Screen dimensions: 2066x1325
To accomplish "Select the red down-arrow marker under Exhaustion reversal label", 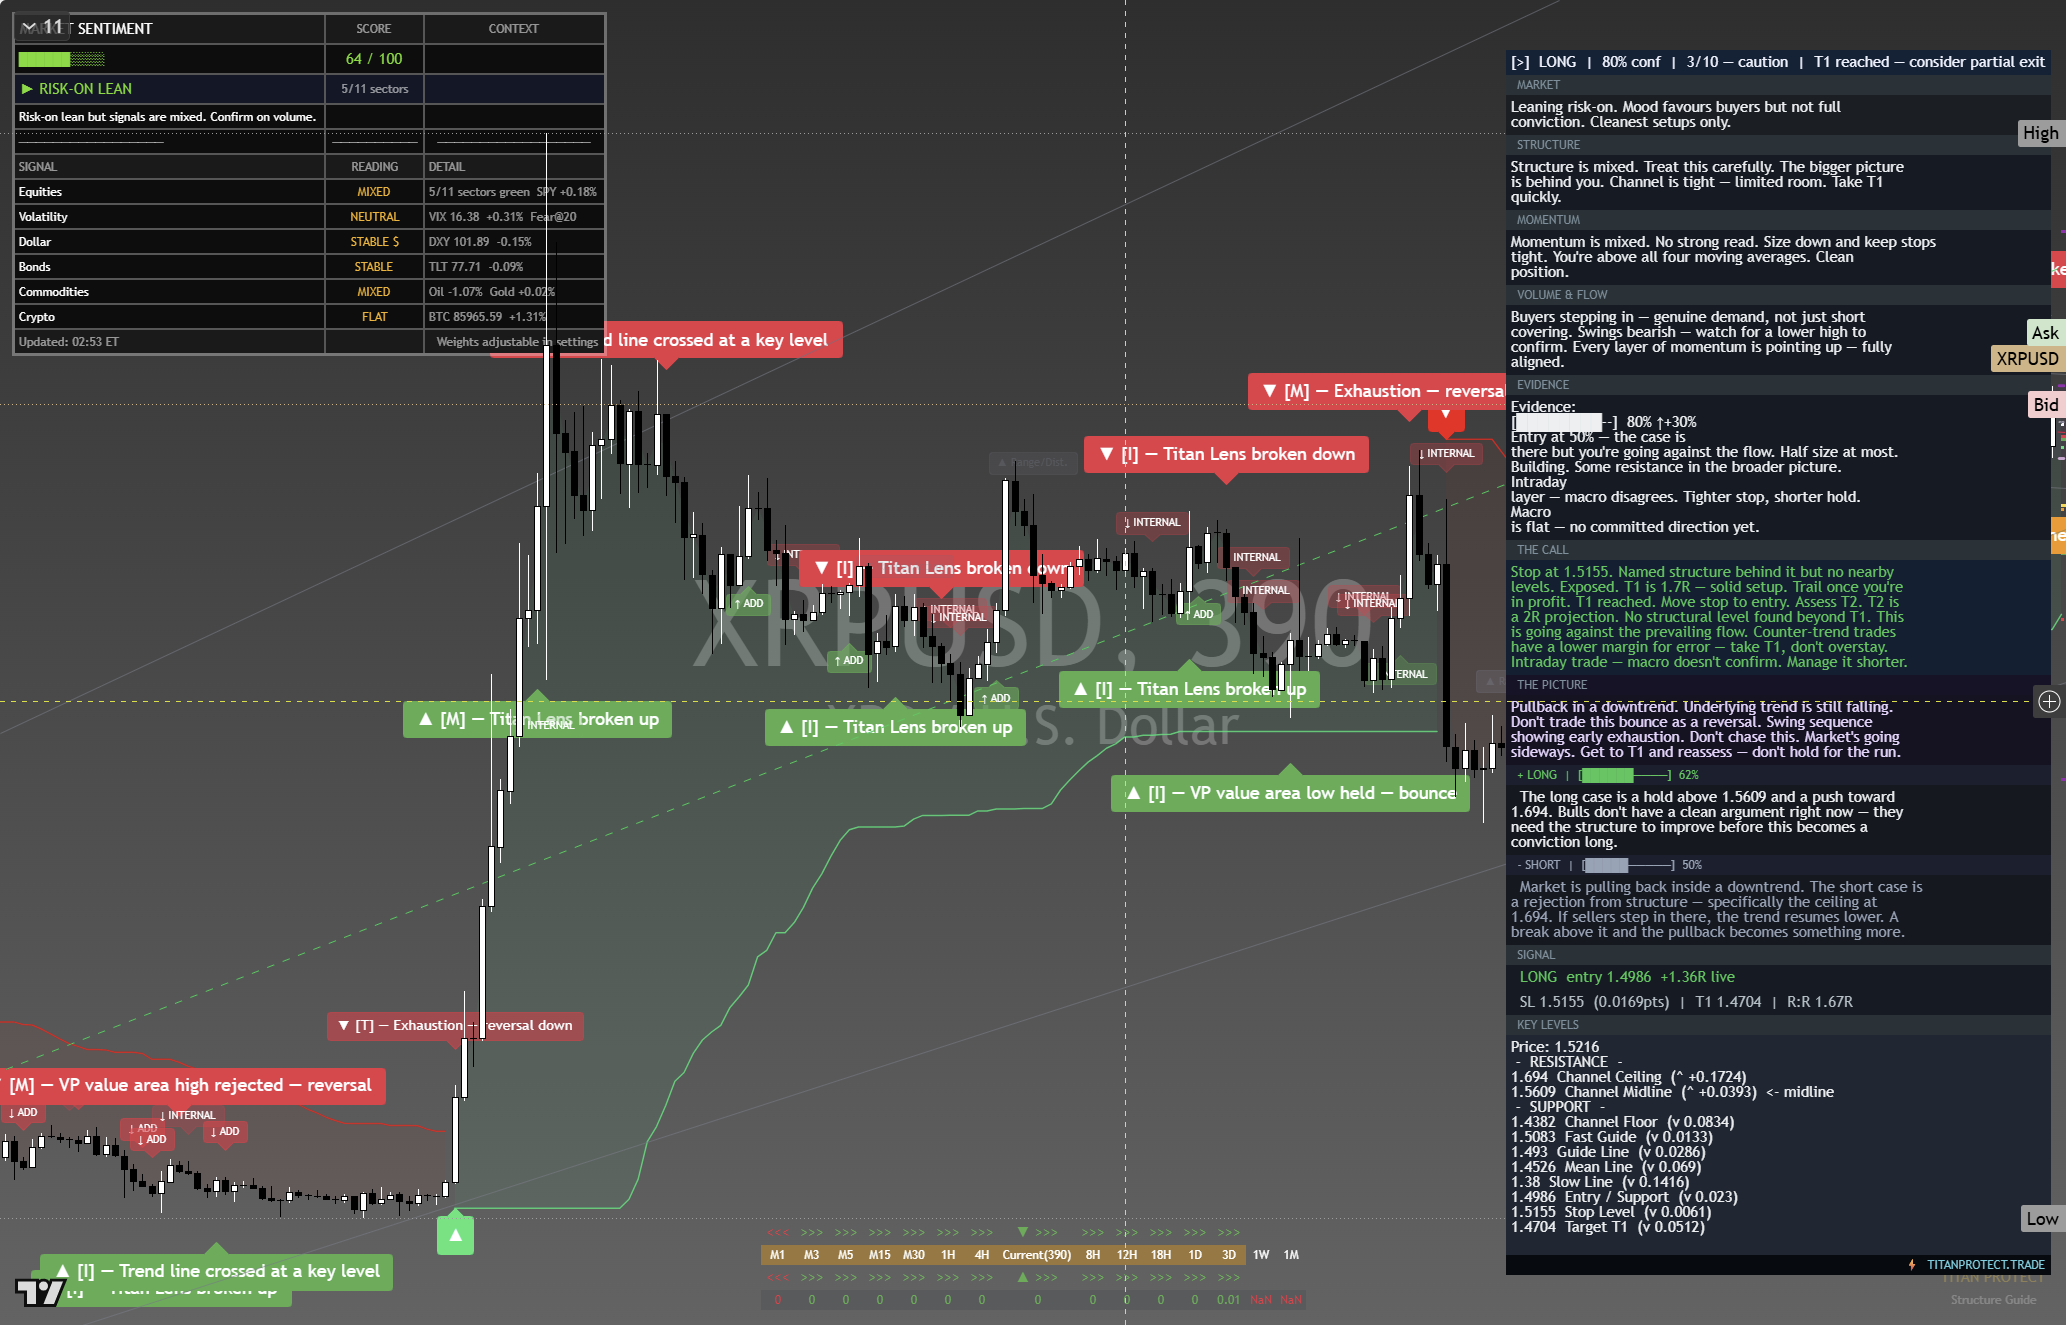I will point(1445,416).
